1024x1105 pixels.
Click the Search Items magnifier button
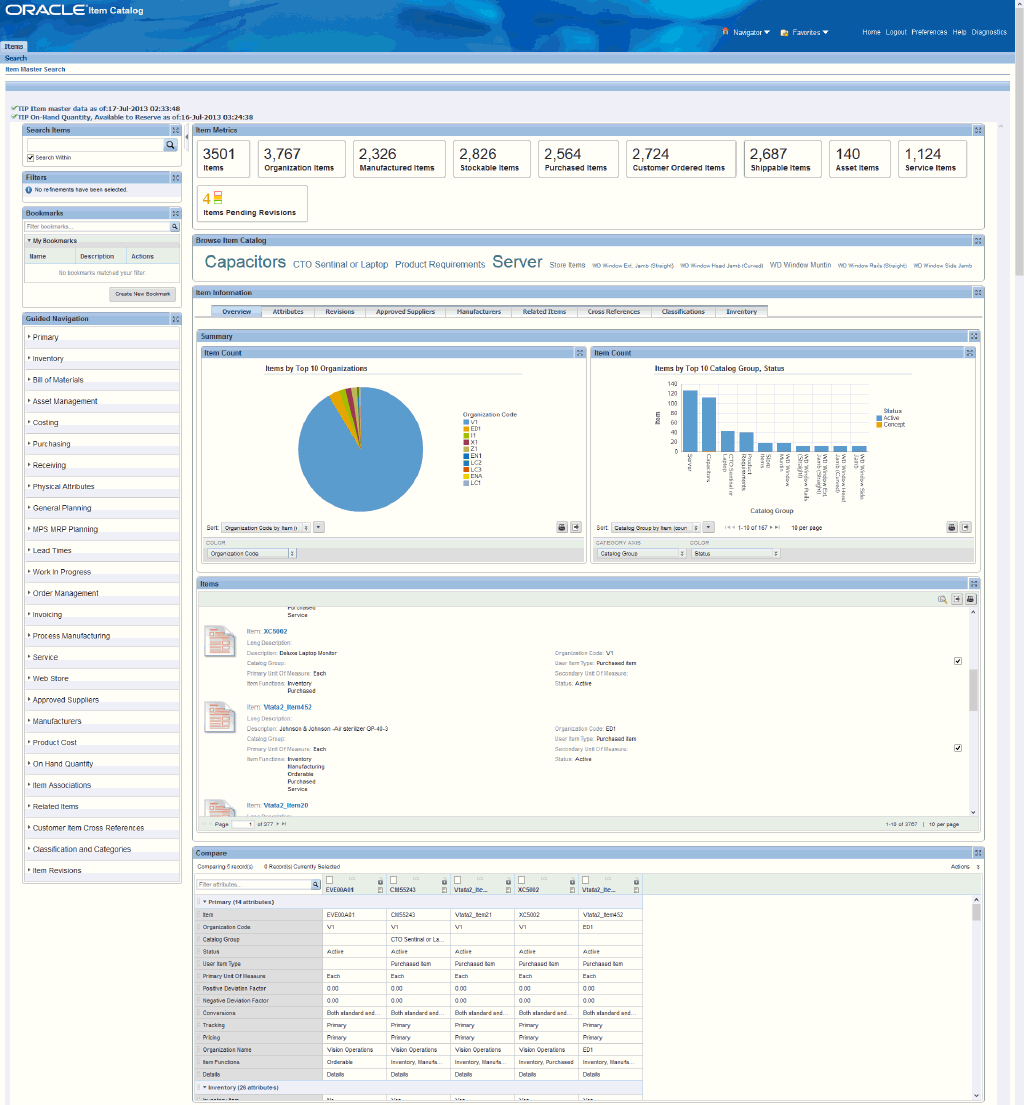coord(170,144)
